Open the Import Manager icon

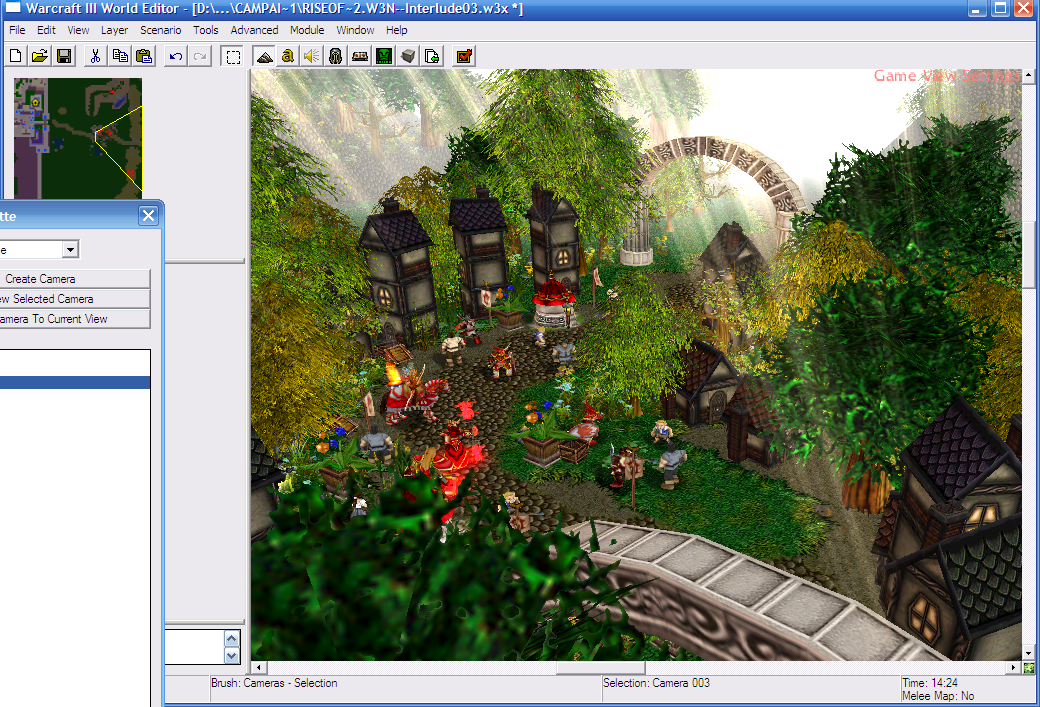click(x=432, y=56)
